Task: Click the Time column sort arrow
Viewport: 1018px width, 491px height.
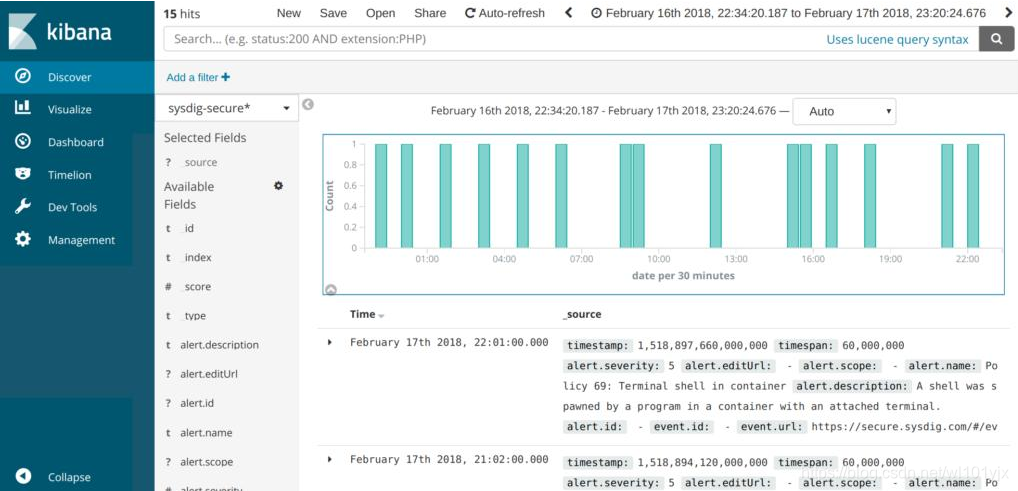Action: 381,316
